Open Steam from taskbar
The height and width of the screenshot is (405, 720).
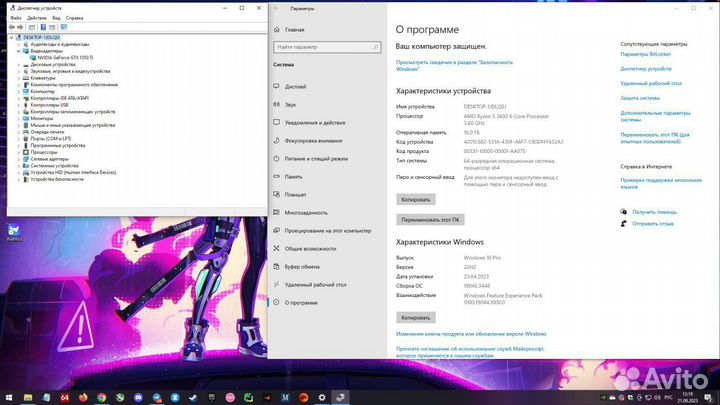click(193, 397)
